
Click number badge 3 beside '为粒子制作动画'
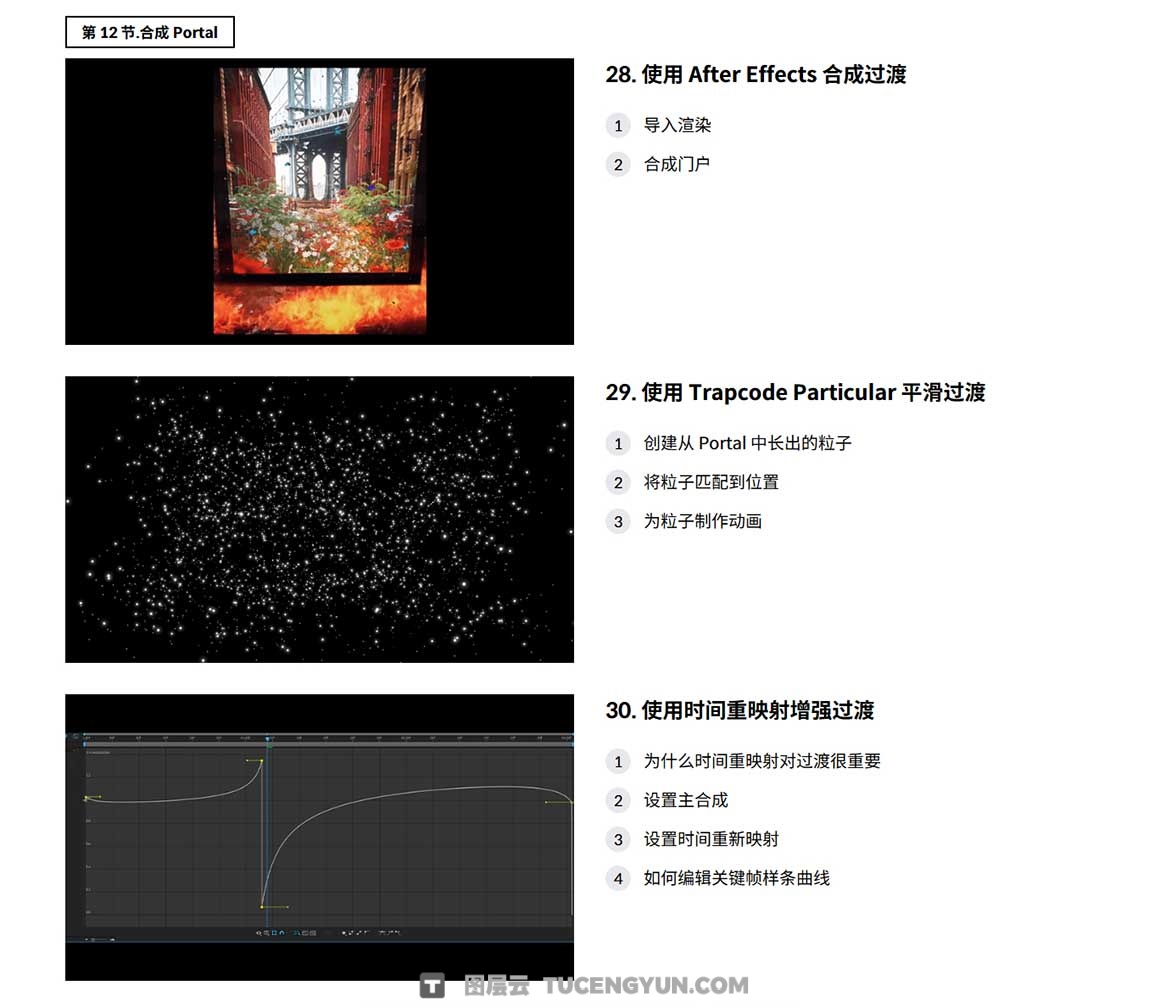(618, 522)
